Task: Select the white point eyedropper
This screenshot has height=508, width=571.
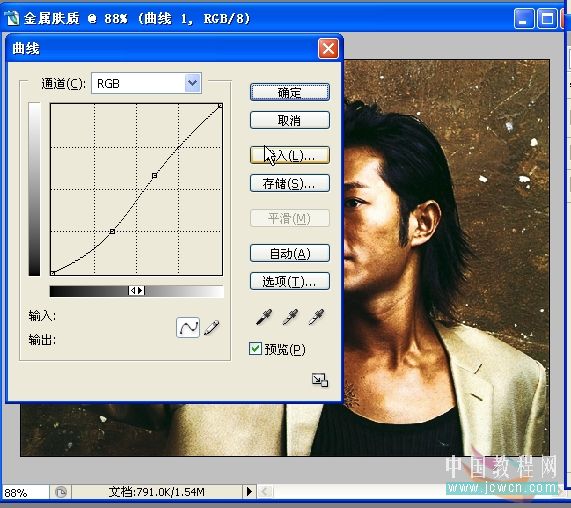Action: pos(316,317)
